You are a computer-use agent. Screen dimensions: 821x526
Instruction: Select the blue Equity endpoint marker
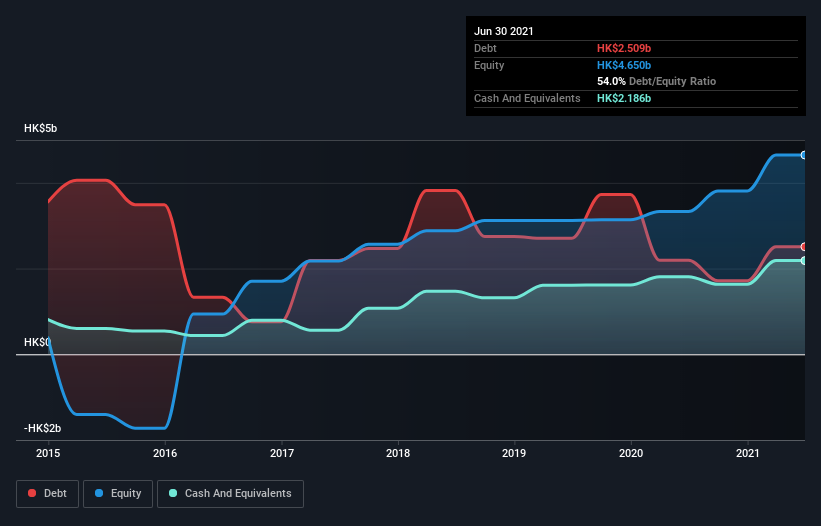coord(803,155)
